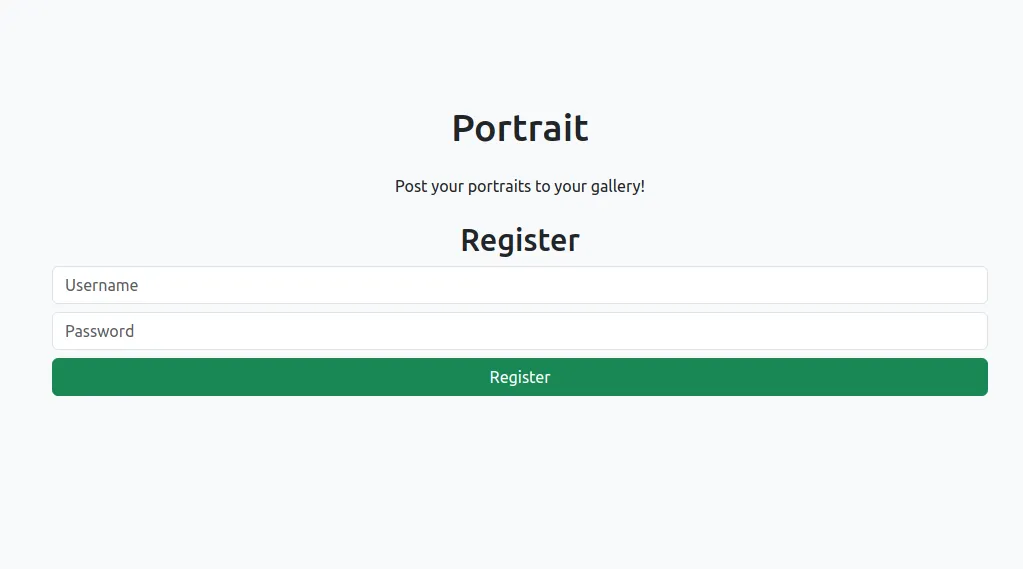Focus the Password input field

[x=520, y=331]
